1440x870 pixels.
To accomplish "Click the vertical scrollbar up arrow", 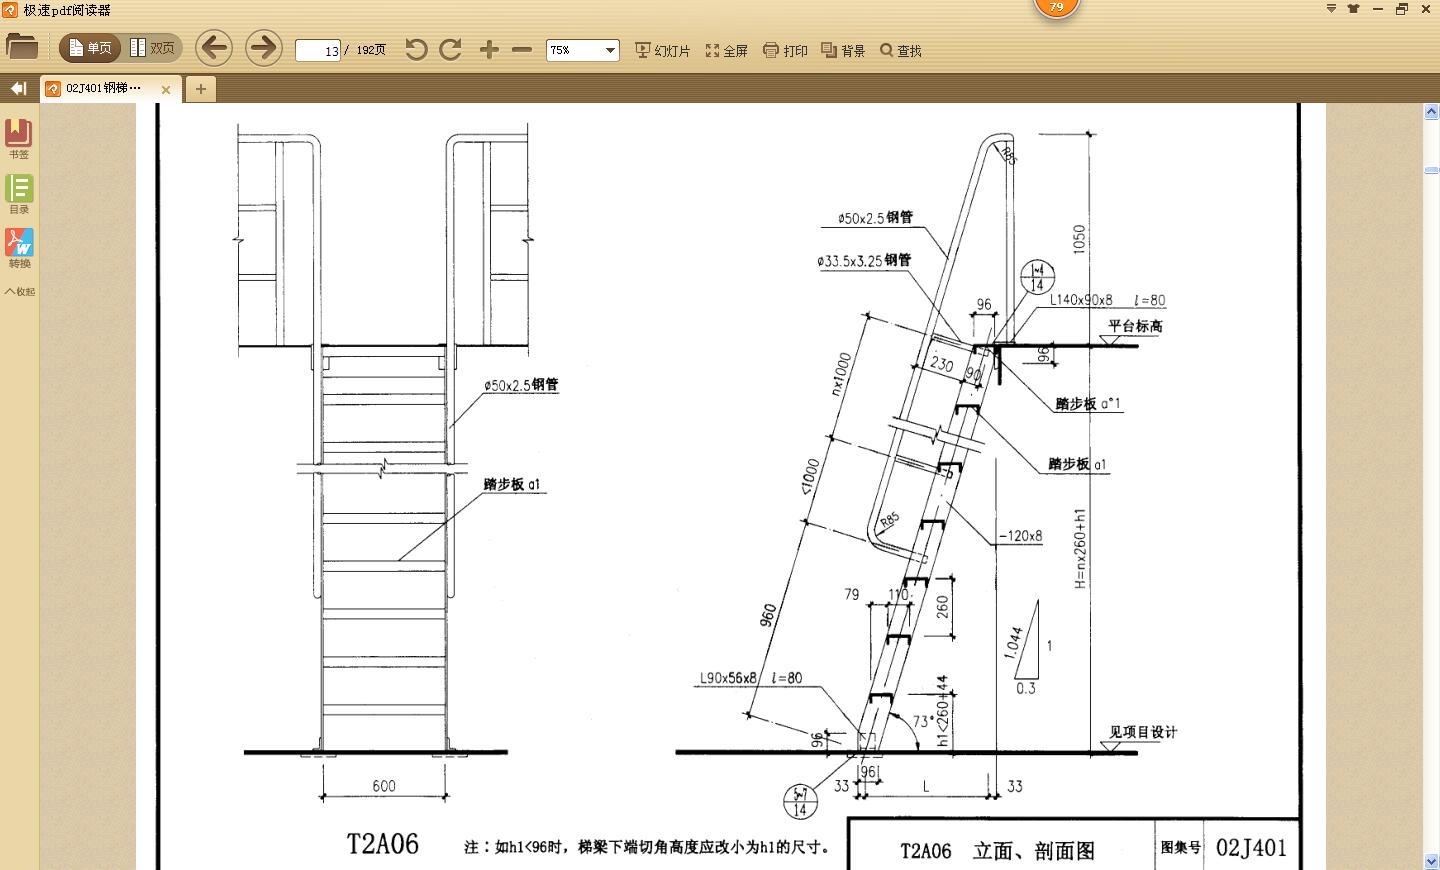I will 1431,113.
